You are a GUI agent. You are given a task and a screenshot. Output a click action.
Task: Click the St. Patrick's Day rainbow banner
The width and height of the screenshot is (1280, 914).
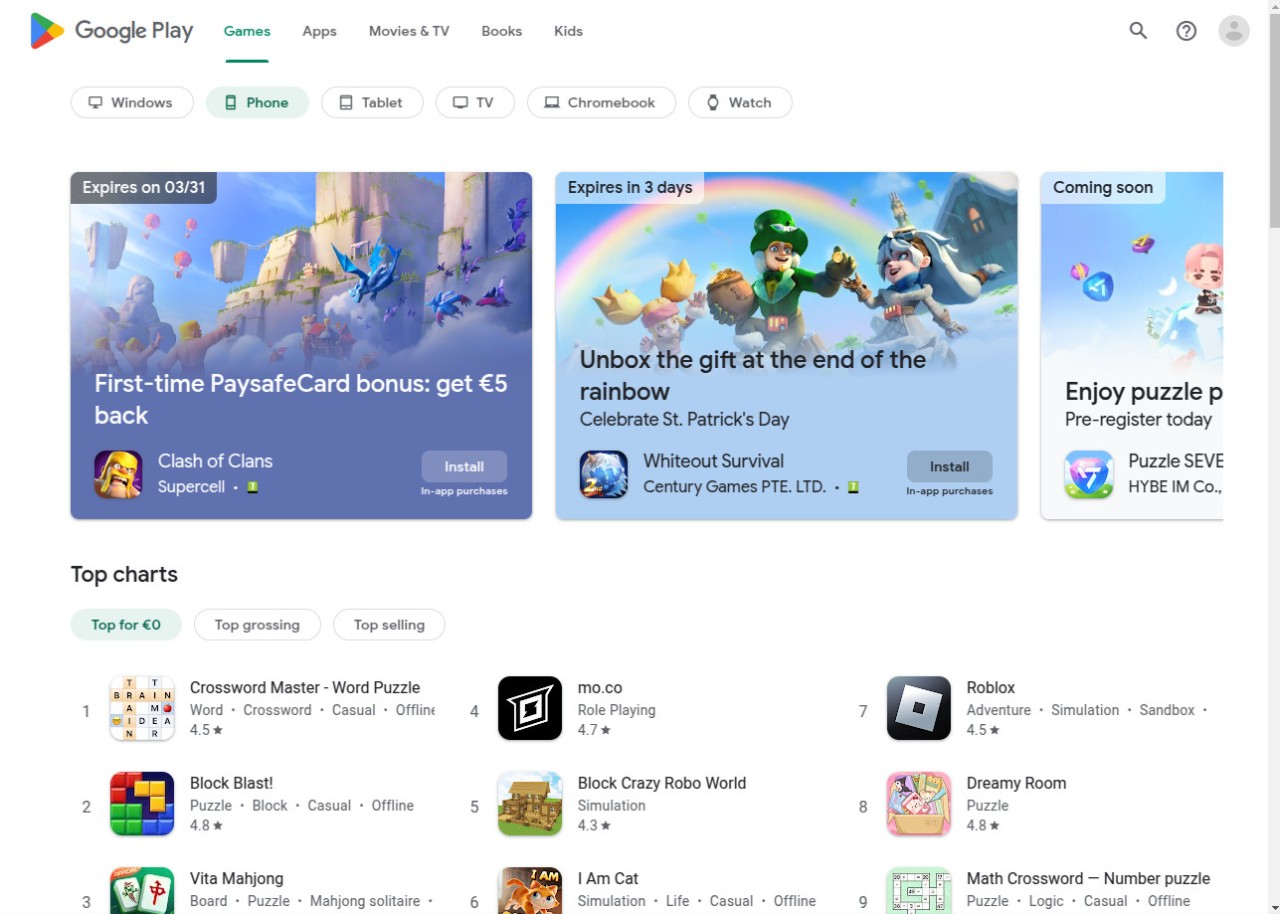click(x=786, y=345)
